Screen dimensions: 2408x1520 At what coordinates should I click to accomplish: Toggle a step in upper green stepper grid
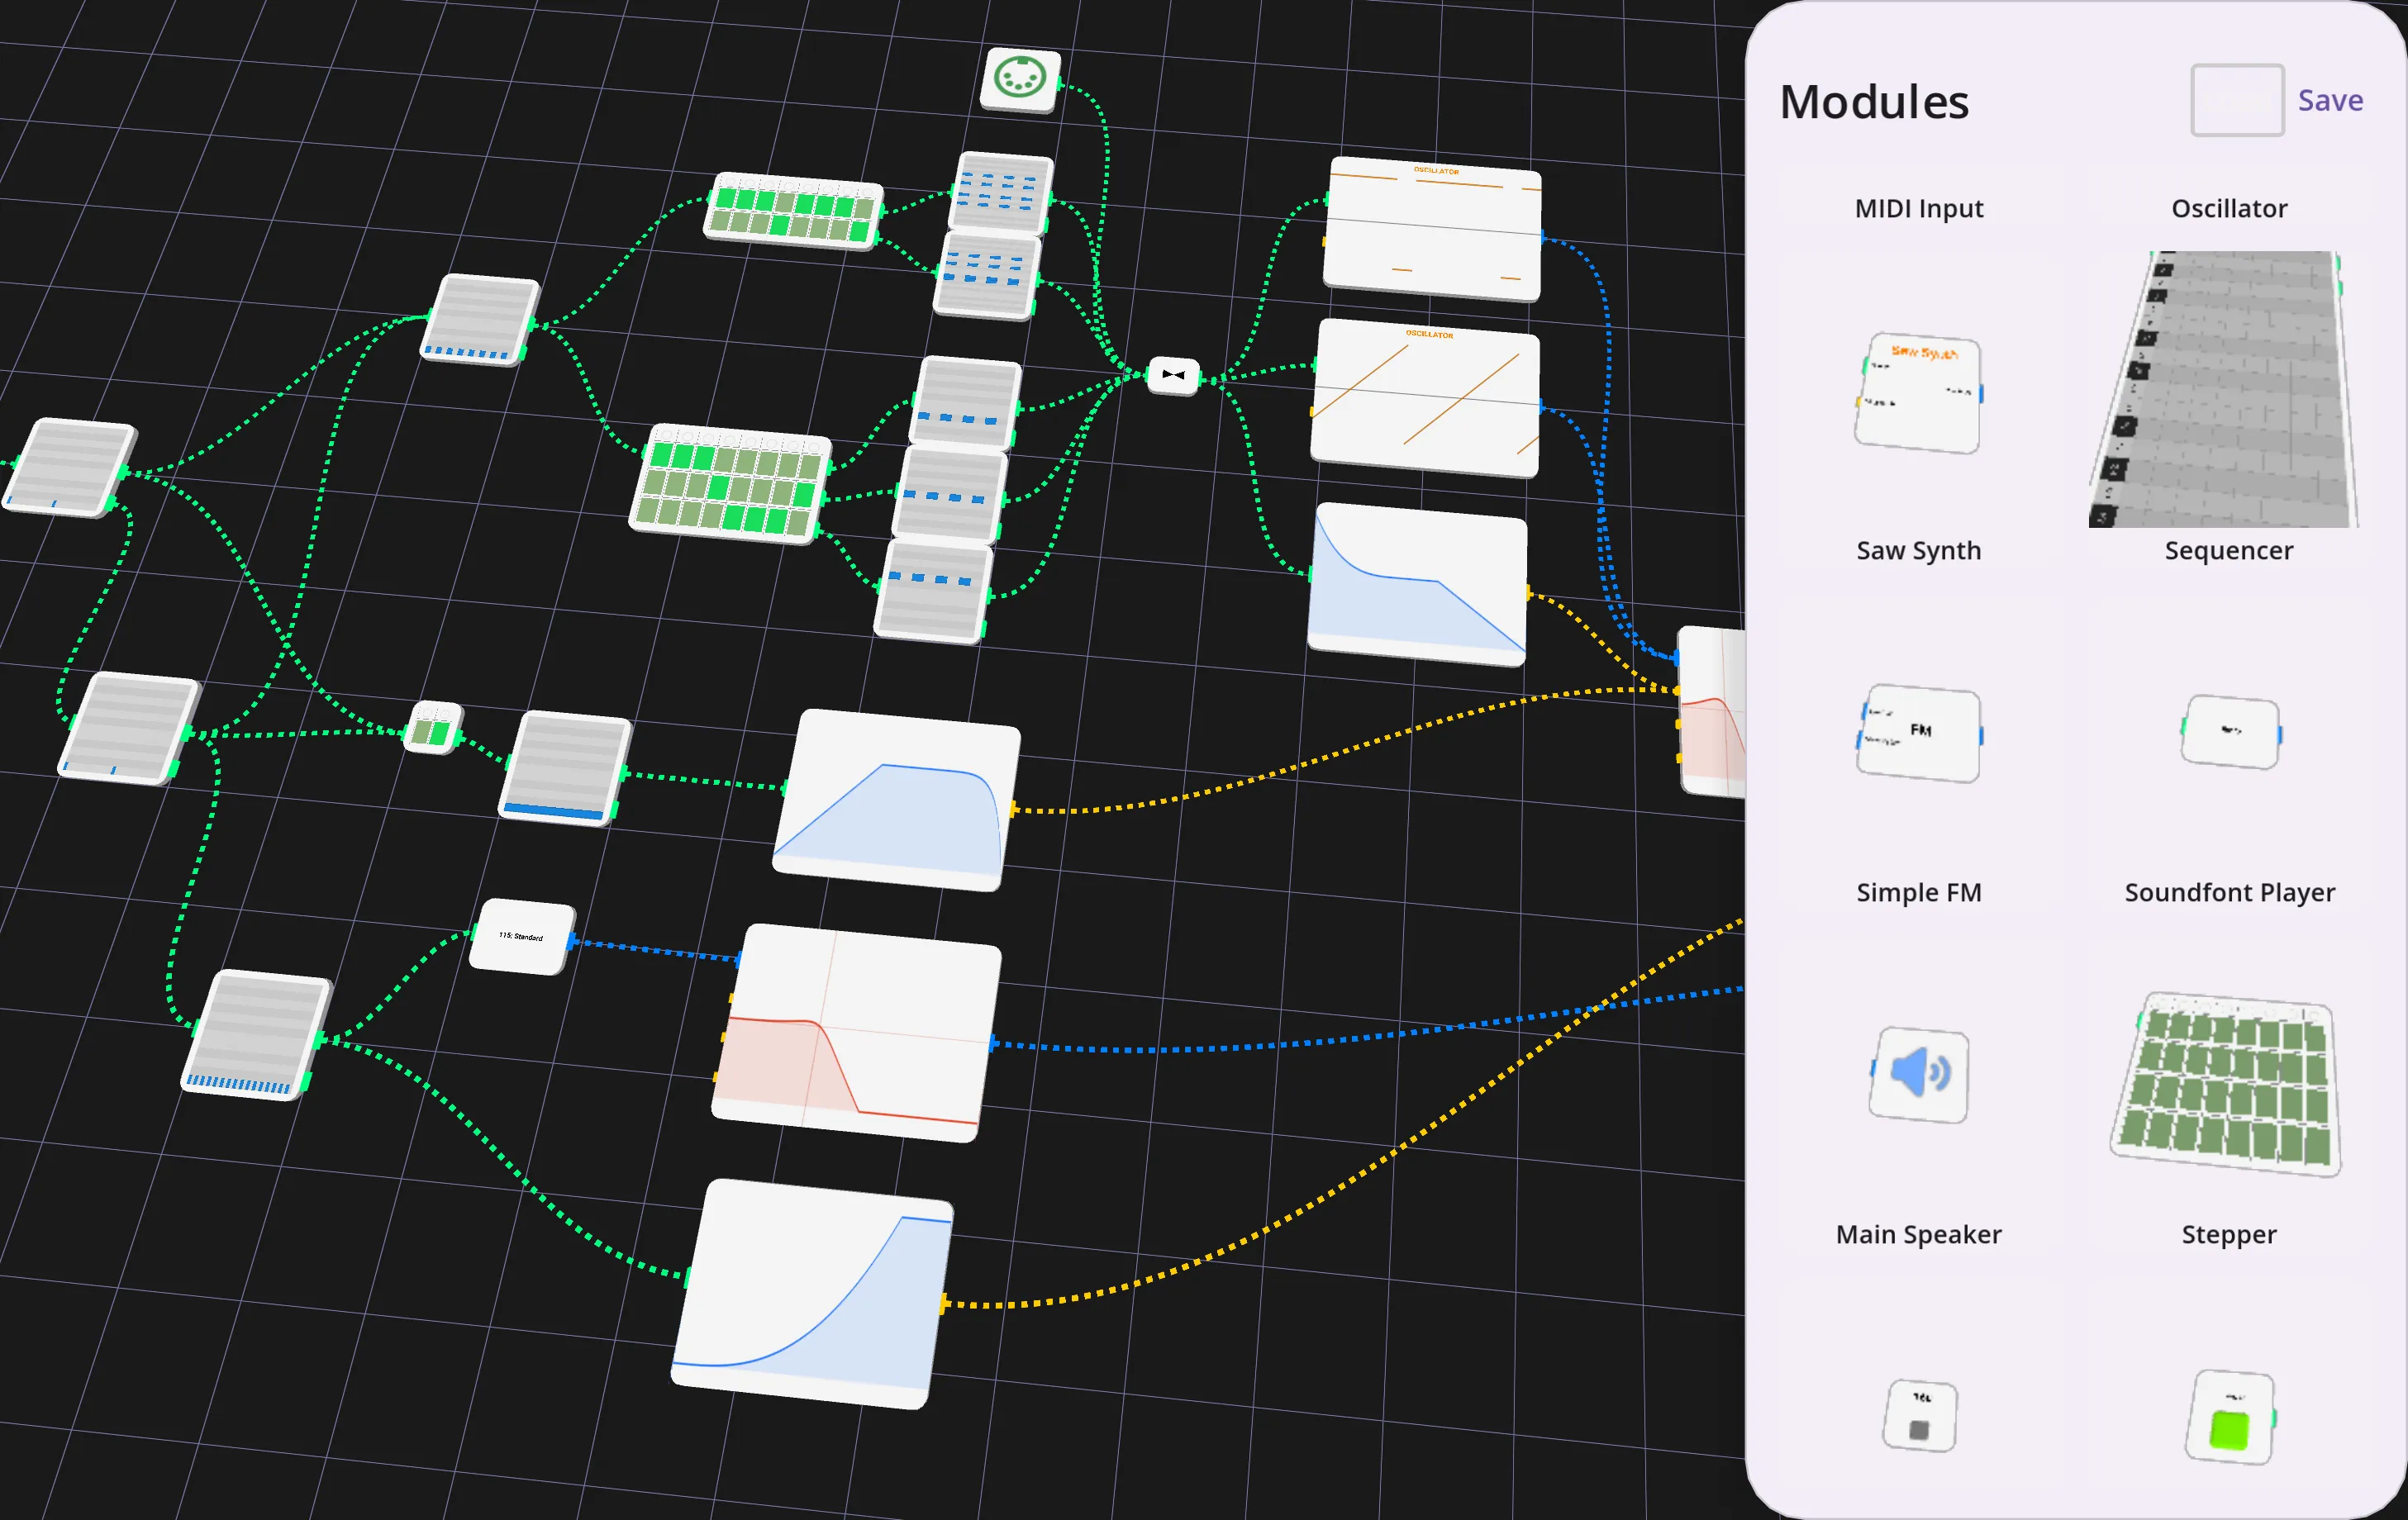[x=793, y=210]
